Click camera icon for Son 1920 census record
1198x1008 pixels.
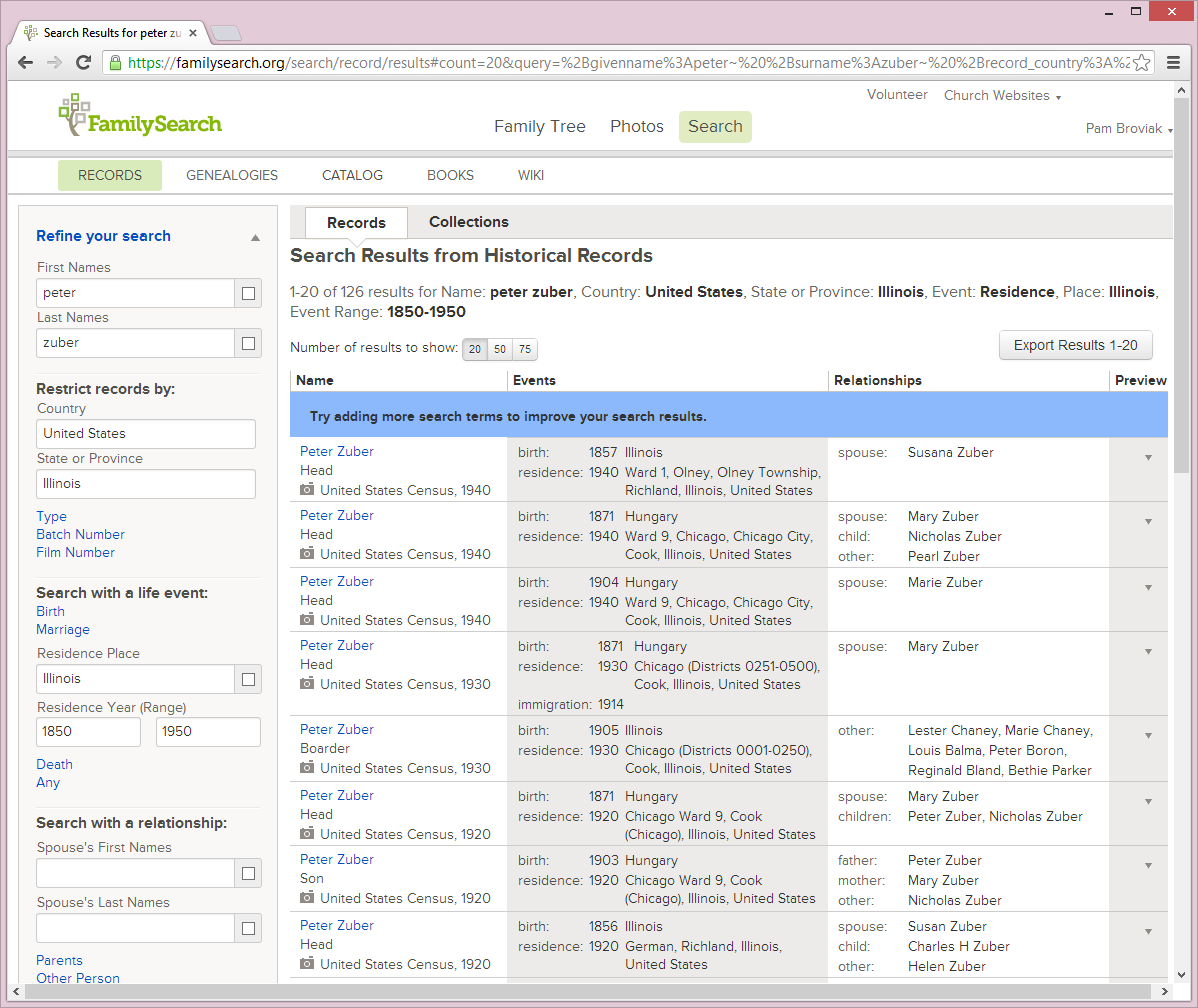click(307, 897)
